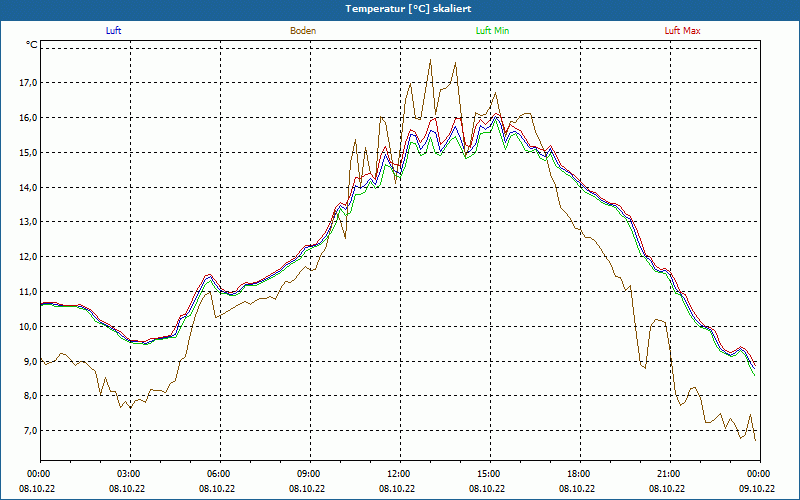Image resolution: width=800 pixels, height=500 pixels.
Task: Click the 09.10.22 date label
Action: (x=757, y=489)
